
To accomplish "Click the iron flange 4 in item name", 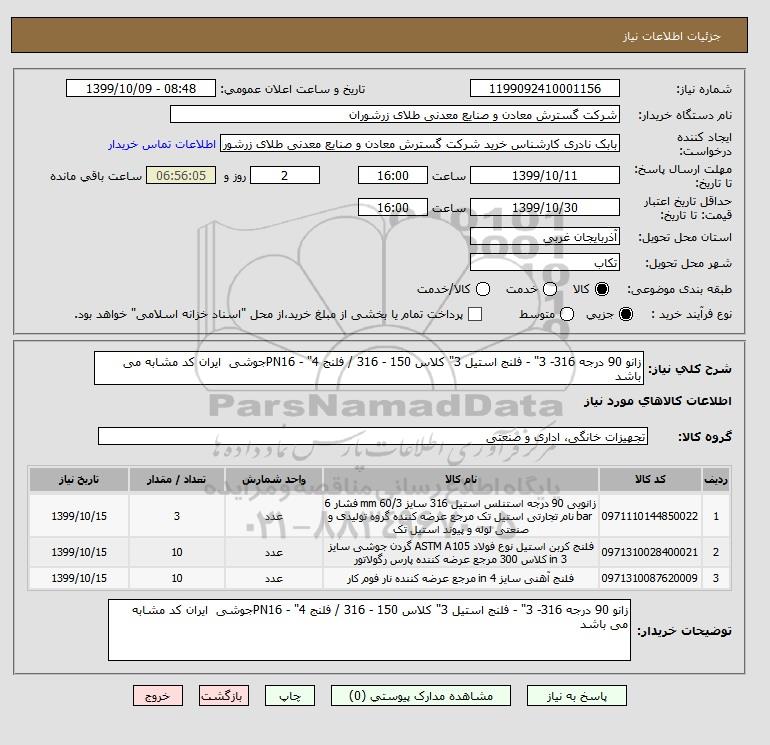I will pyautogui.click(x=461, y=579).
